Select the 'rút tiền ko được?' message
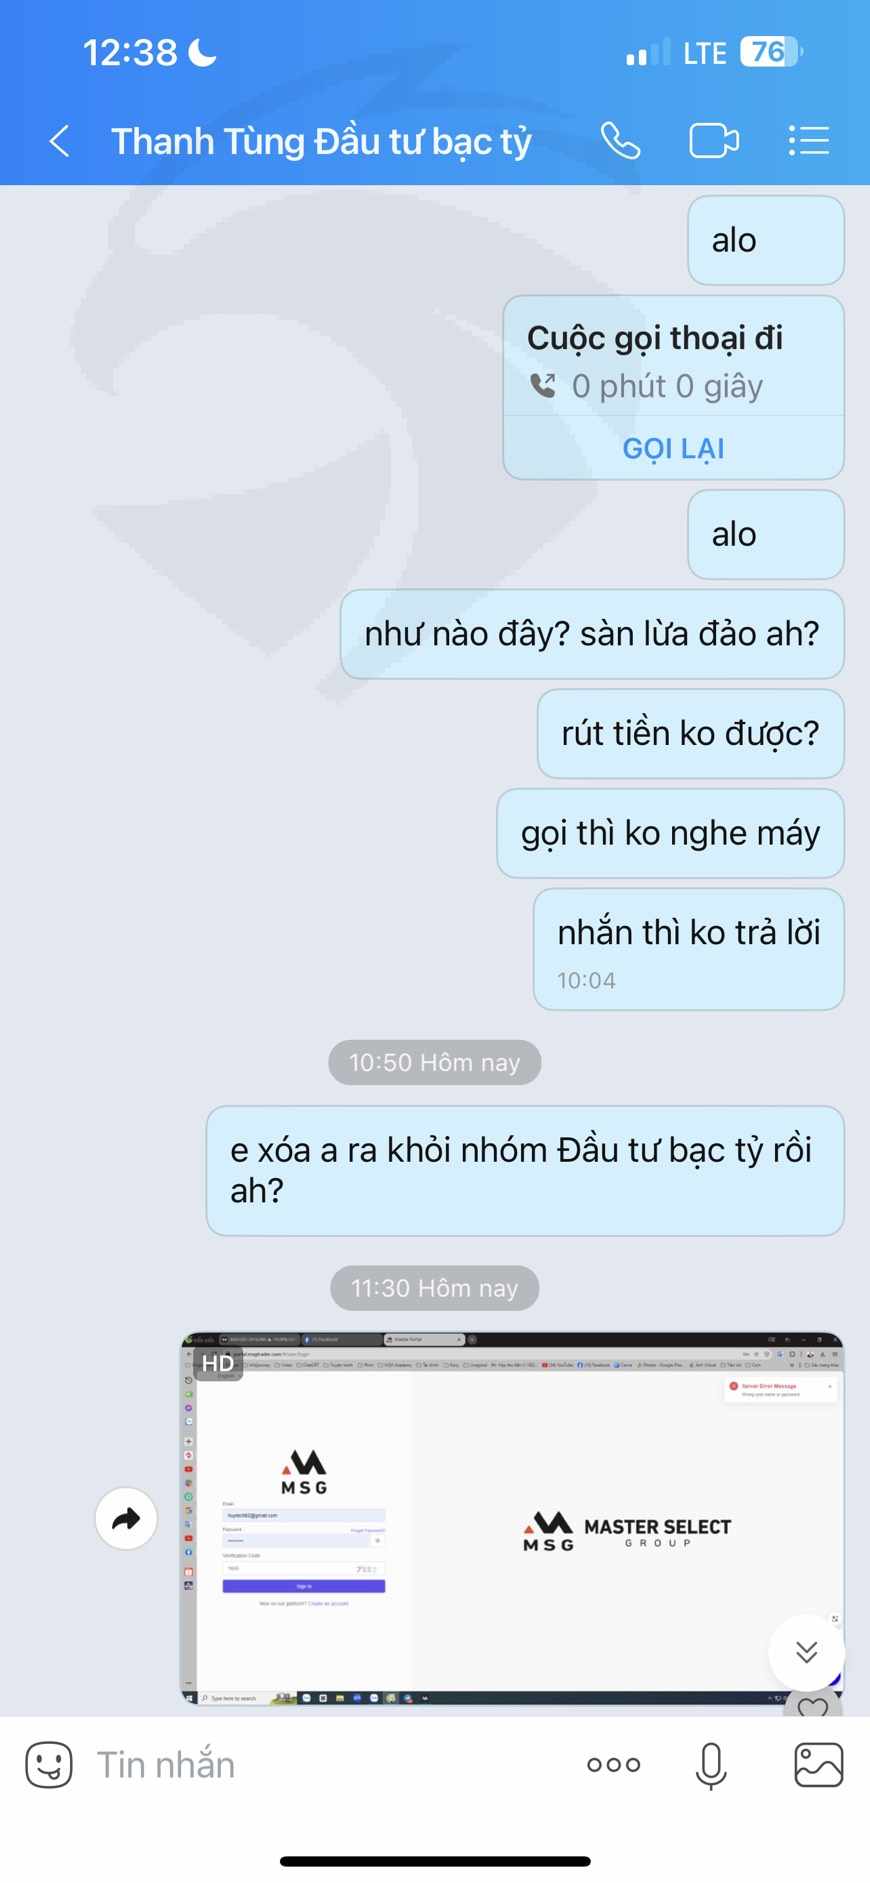The image size is (870, 1883). pyautogui.click(x=690, y=734)
